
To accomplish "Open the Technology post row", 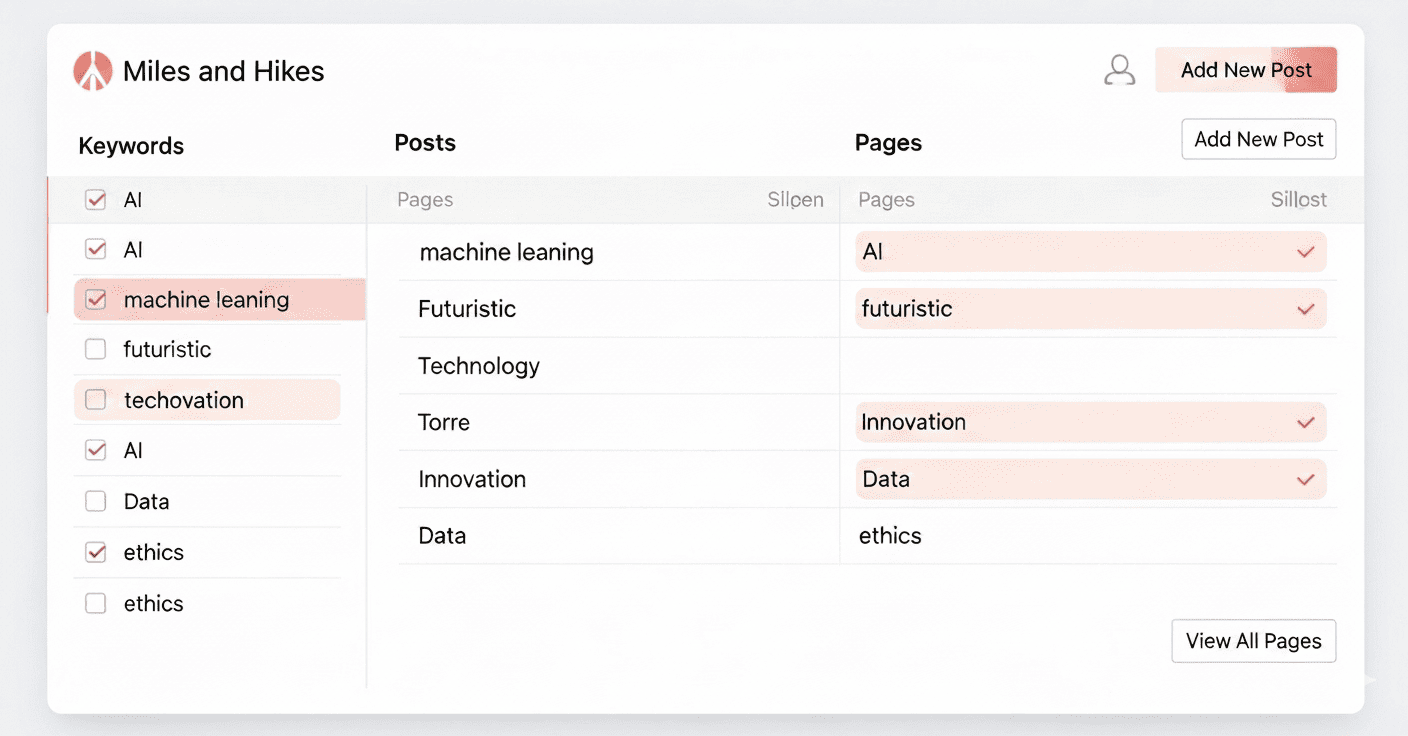I will 479,366.
